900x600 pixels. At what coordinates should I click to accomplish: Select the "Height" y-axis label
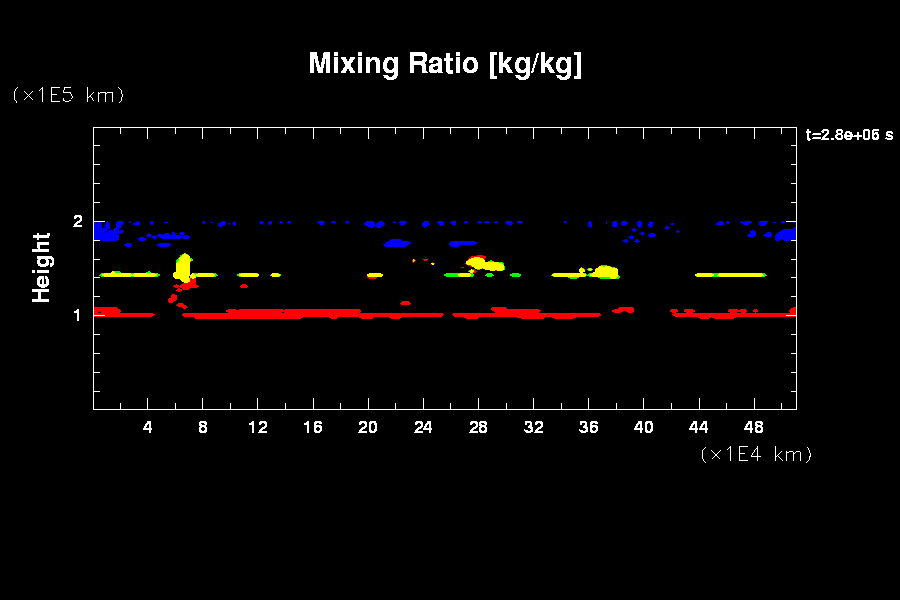click(x=42, y=267)
